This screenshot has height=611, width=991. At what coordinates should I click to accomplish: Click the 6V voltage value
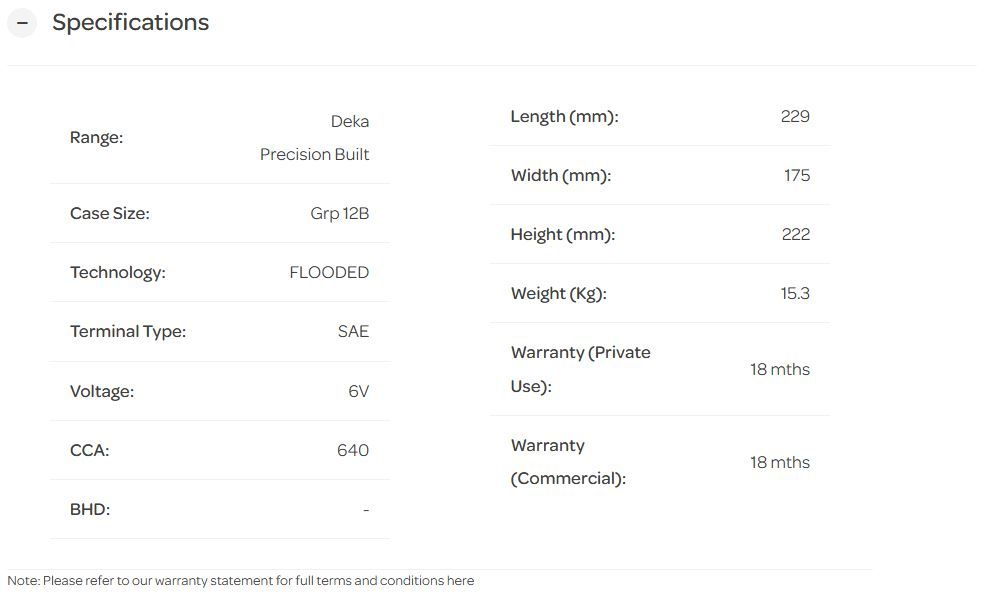point(358,391)
